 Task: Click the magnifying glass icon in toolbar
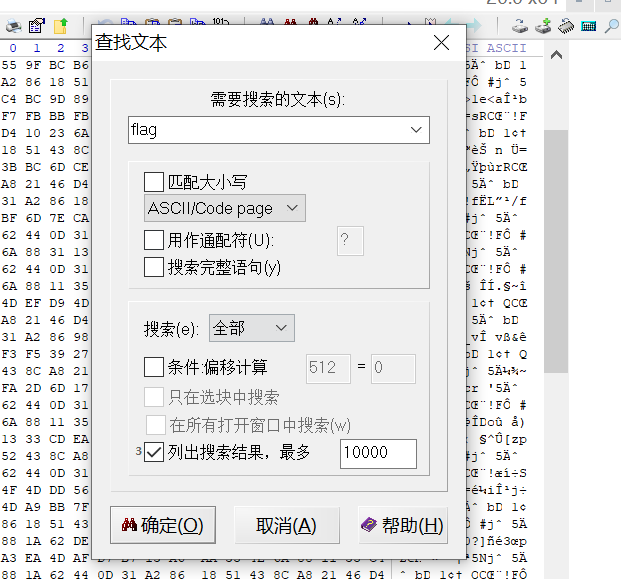611,26
